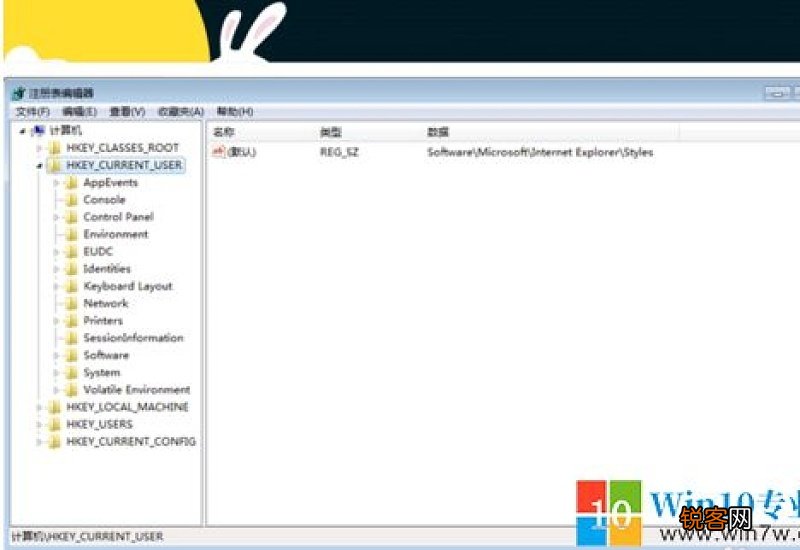This screenshot has width=800, height=550.
Task: Select the HKEY_LOCAL_MACHINE key label
Action: tap(127, 407)
